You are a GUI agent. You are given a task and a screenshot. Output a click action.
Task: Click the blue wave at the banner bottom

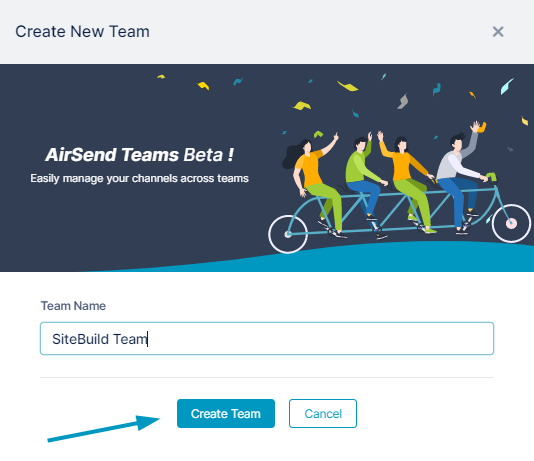click(x=375, y=259)
